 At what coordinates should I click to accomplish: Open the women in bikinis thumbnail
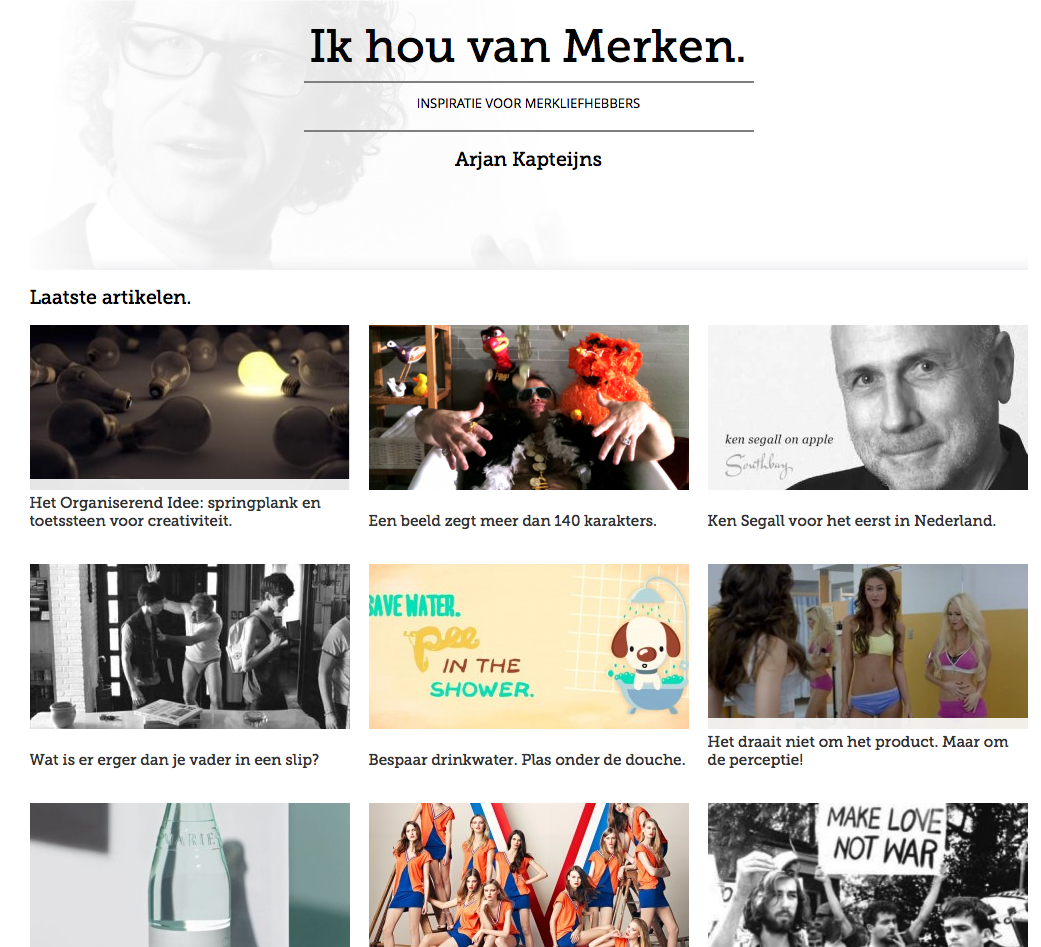[868, 641]
